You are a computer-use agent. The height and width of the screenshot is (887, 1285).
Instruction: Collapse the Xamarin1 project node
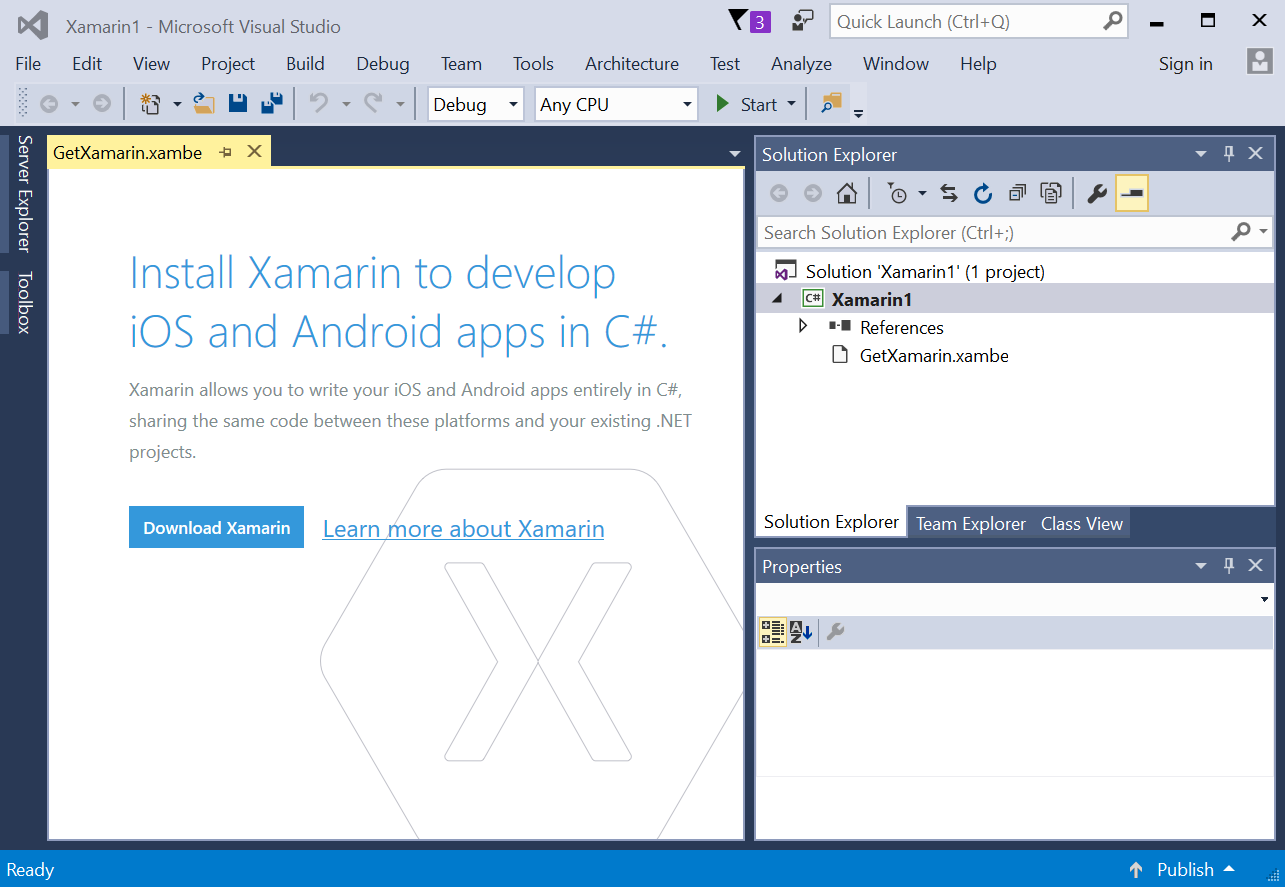click(x=778, y=299)
